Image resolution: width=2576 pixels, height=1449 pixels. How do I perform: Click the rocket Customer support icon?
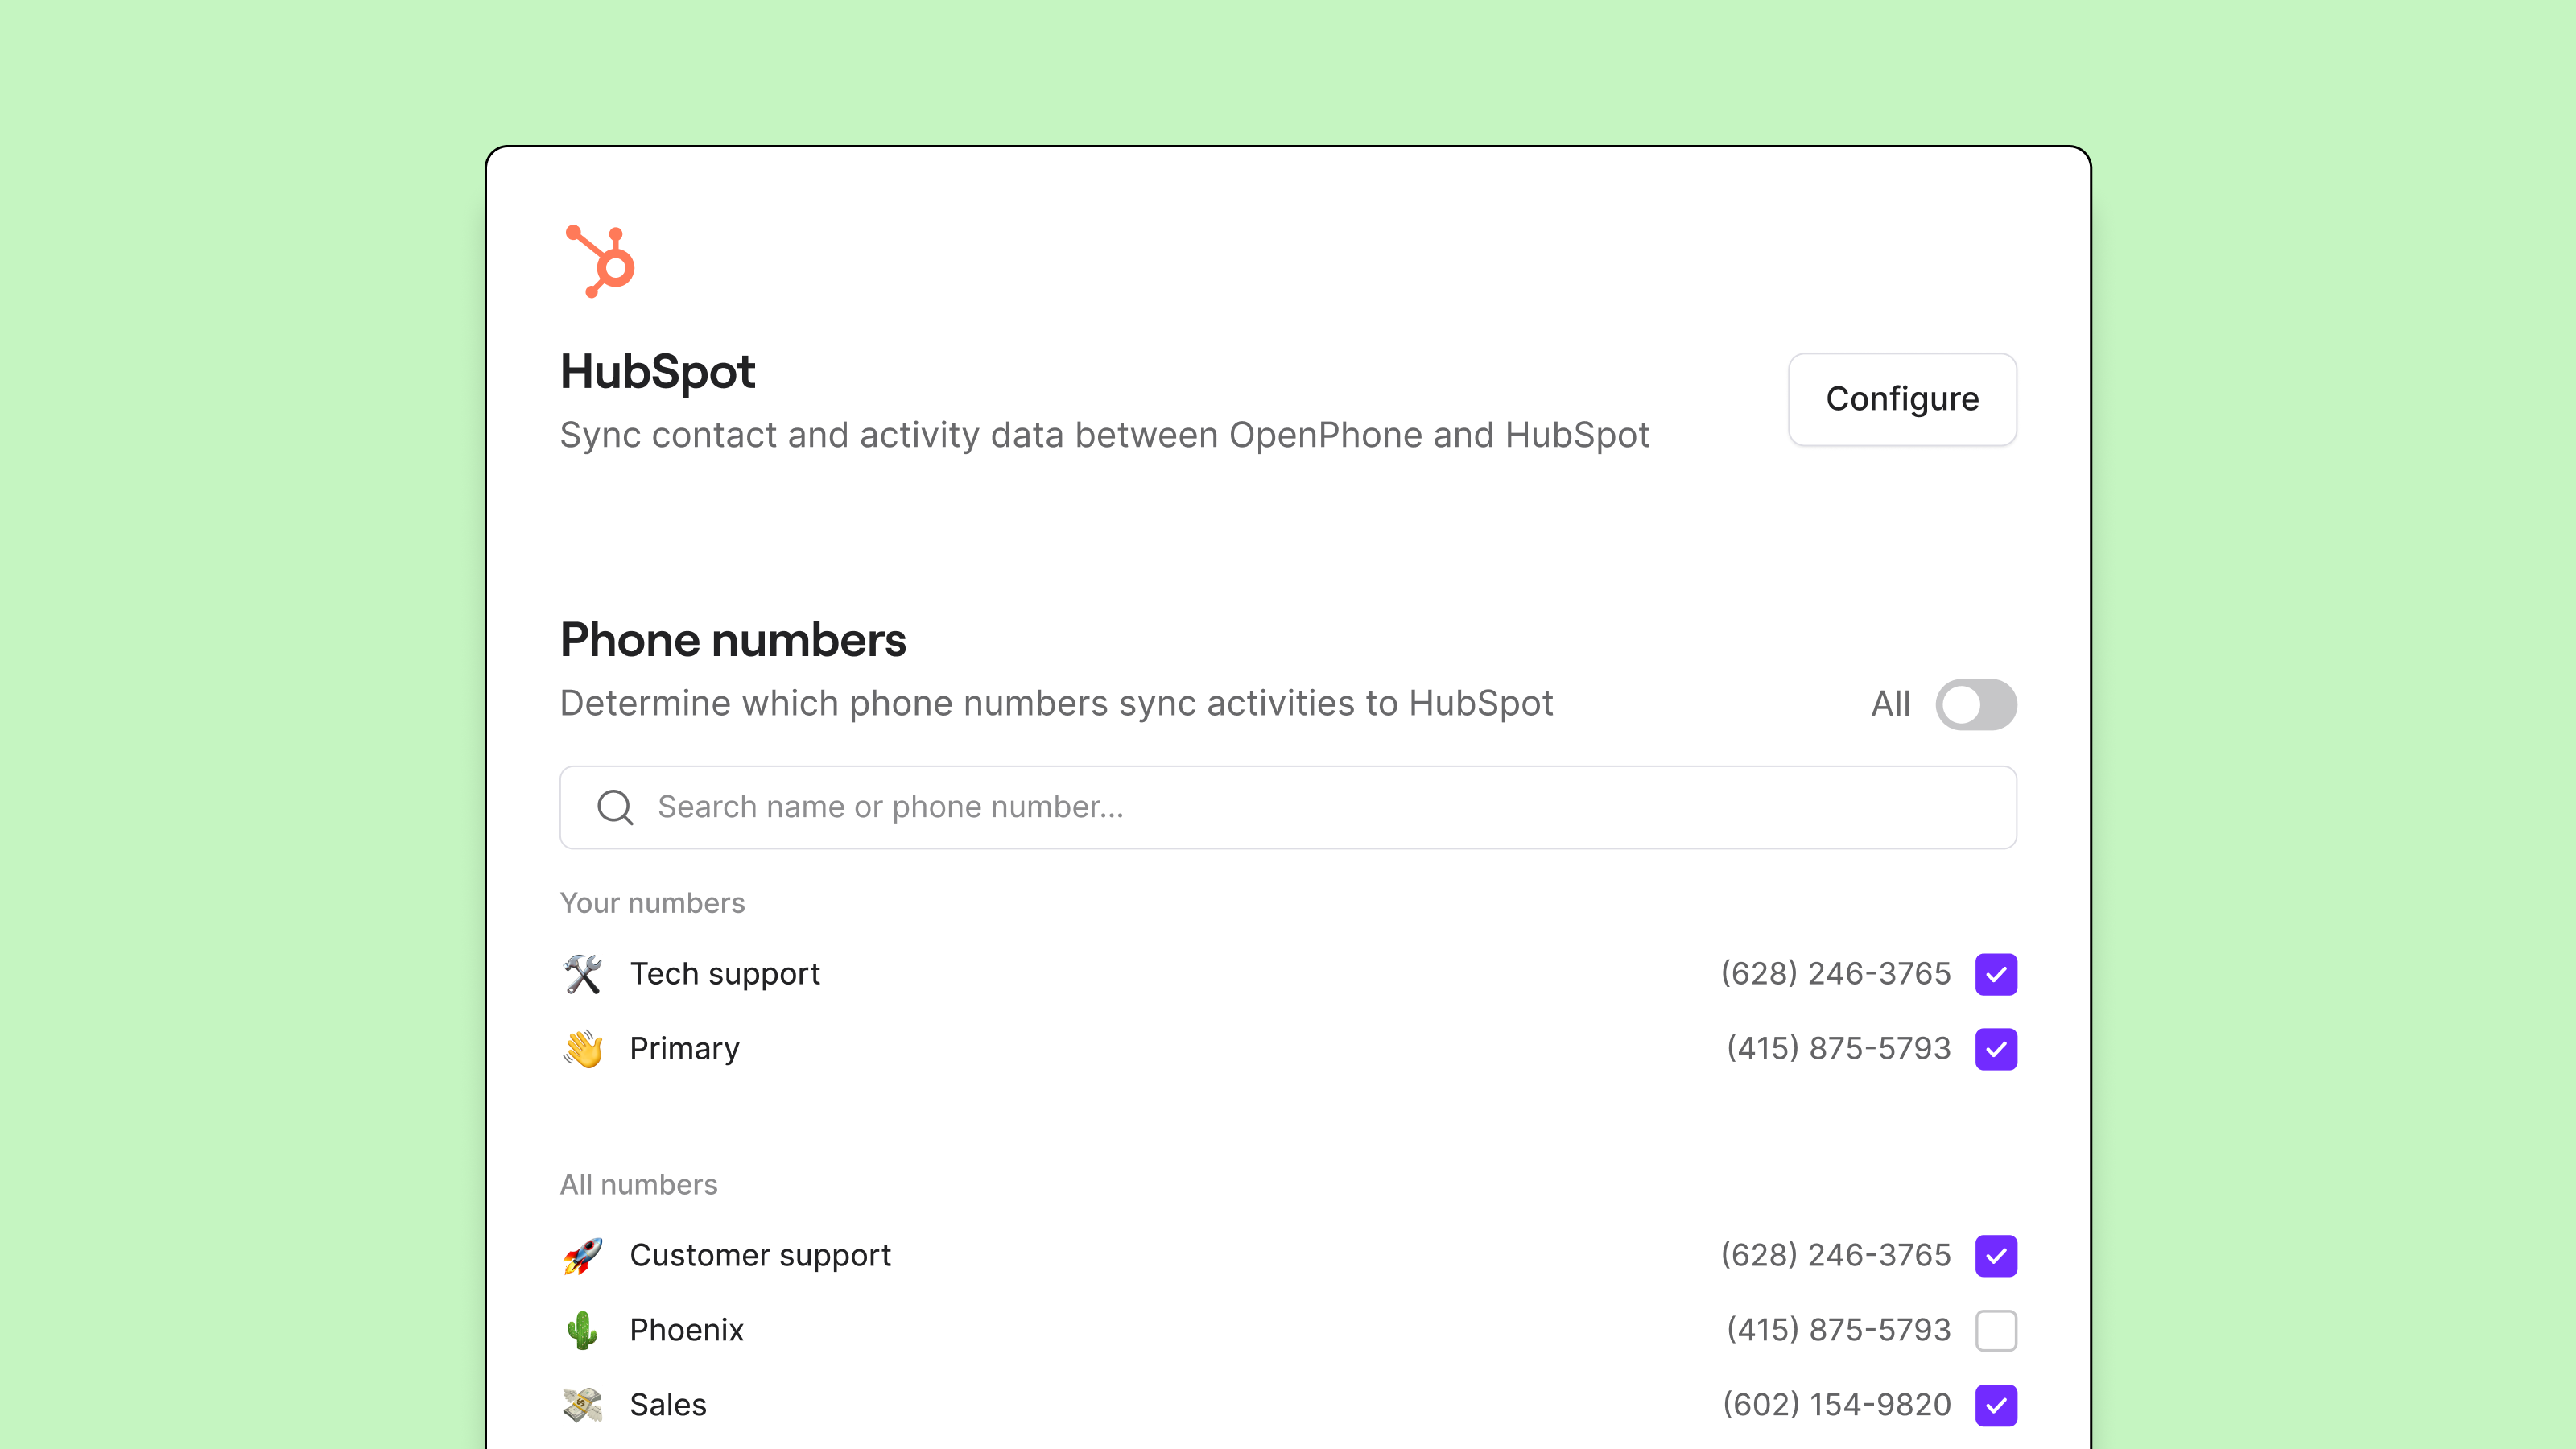582,1256
